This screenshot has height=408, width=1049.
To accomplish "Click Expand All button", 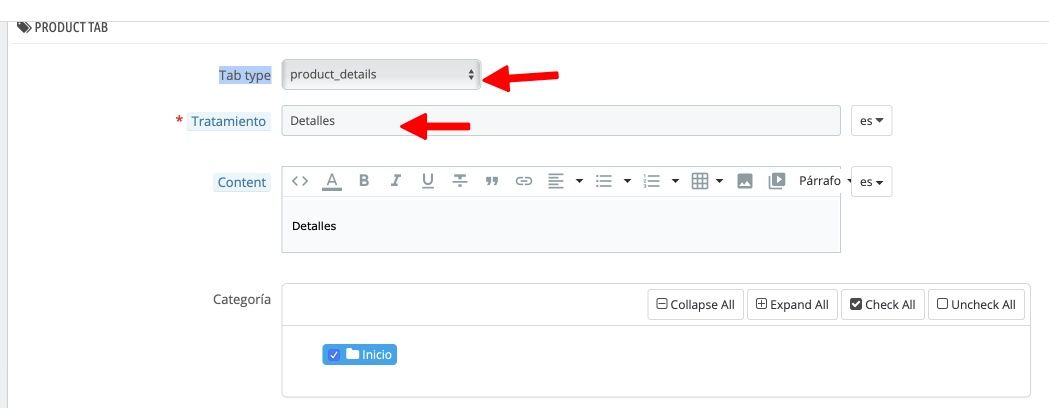I will [792, 304].
